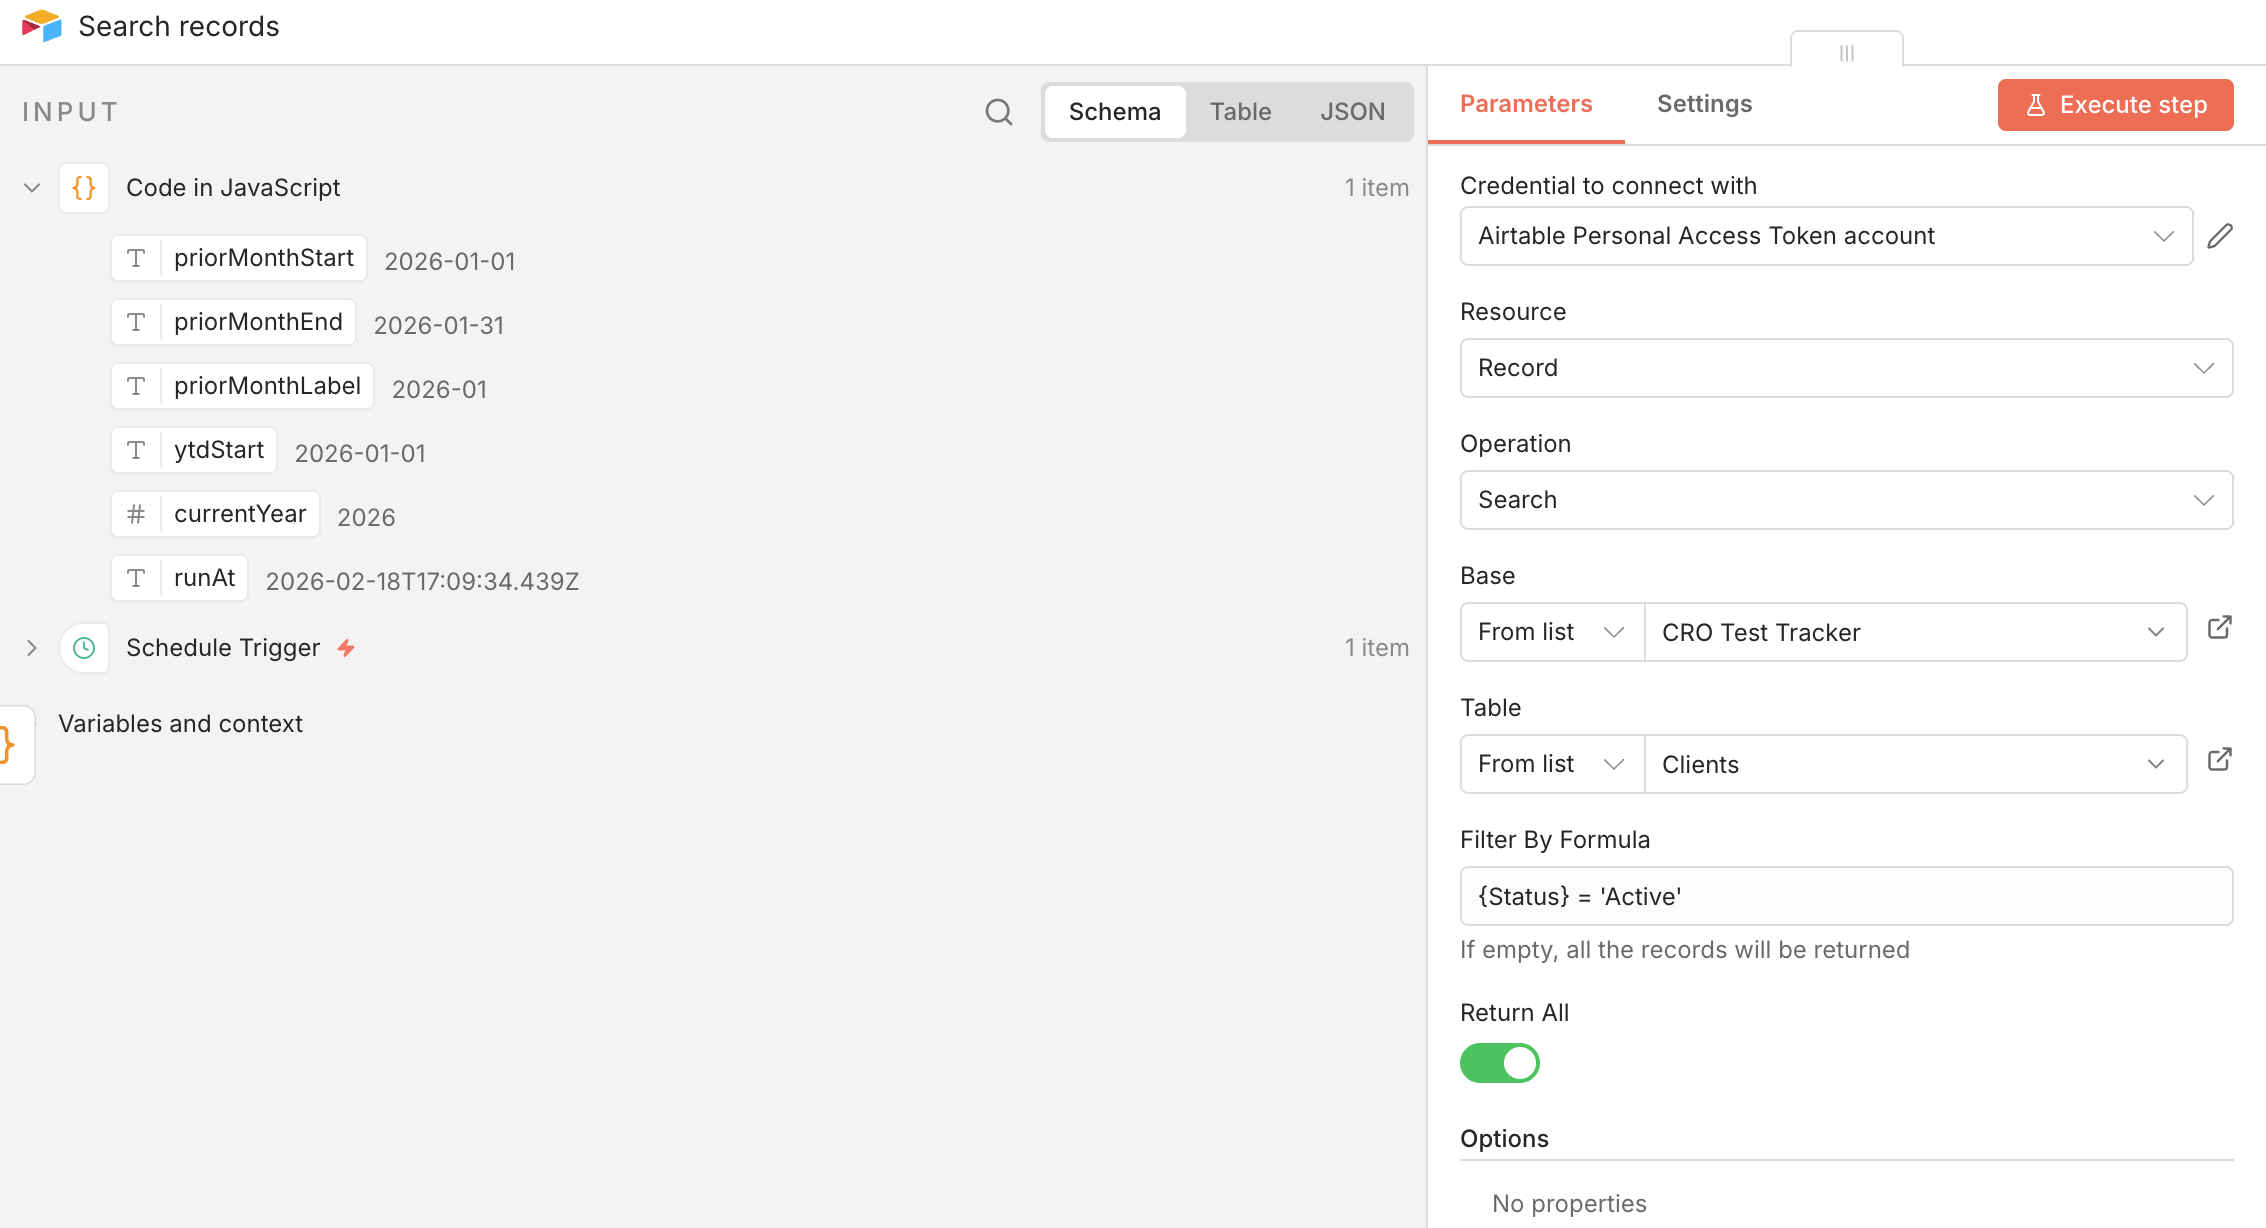2266x1228 pixels.
Task: Click the search magnifier icon in Input panel
Action: (998, 112)
